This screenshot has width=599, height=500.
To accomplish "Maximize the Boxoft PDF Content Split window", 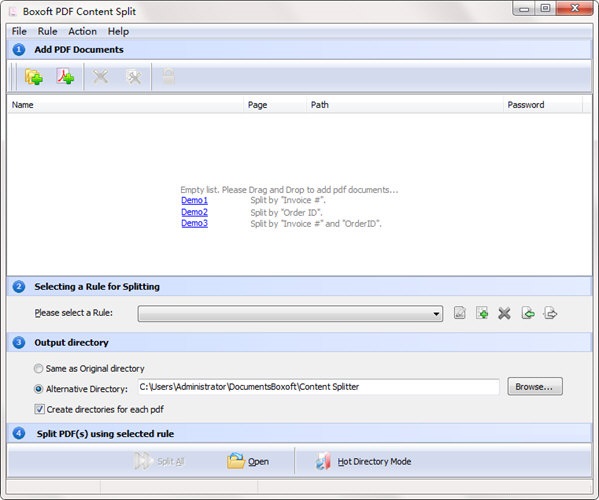I will pos(546,8).
